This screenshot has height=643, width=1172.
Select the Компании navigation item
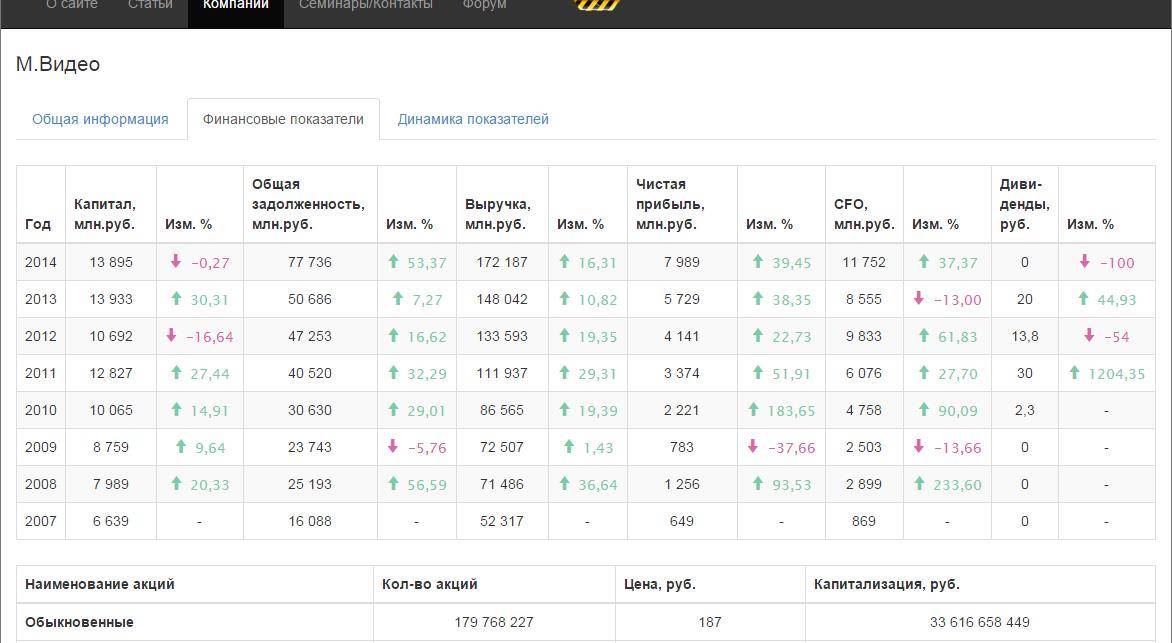pyautogui.click(x=235, y=6)
